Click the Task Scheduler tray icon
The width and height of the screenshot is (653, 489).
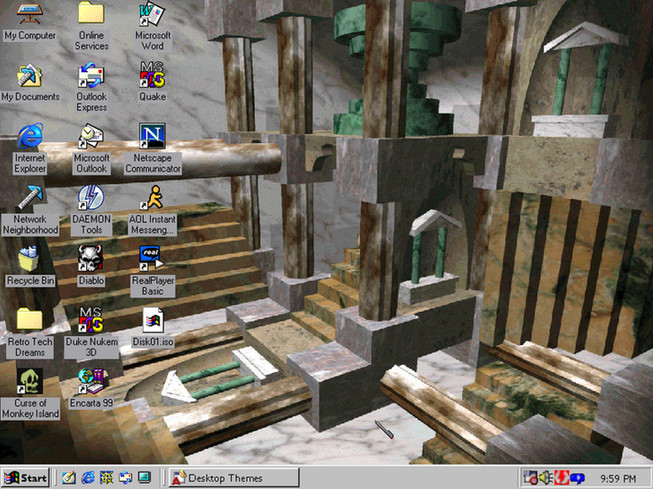[531, 478]
